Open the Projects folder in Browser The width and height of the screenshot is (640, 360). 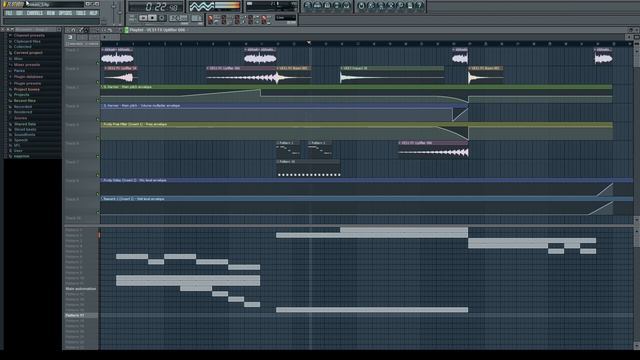click(21, 95)
